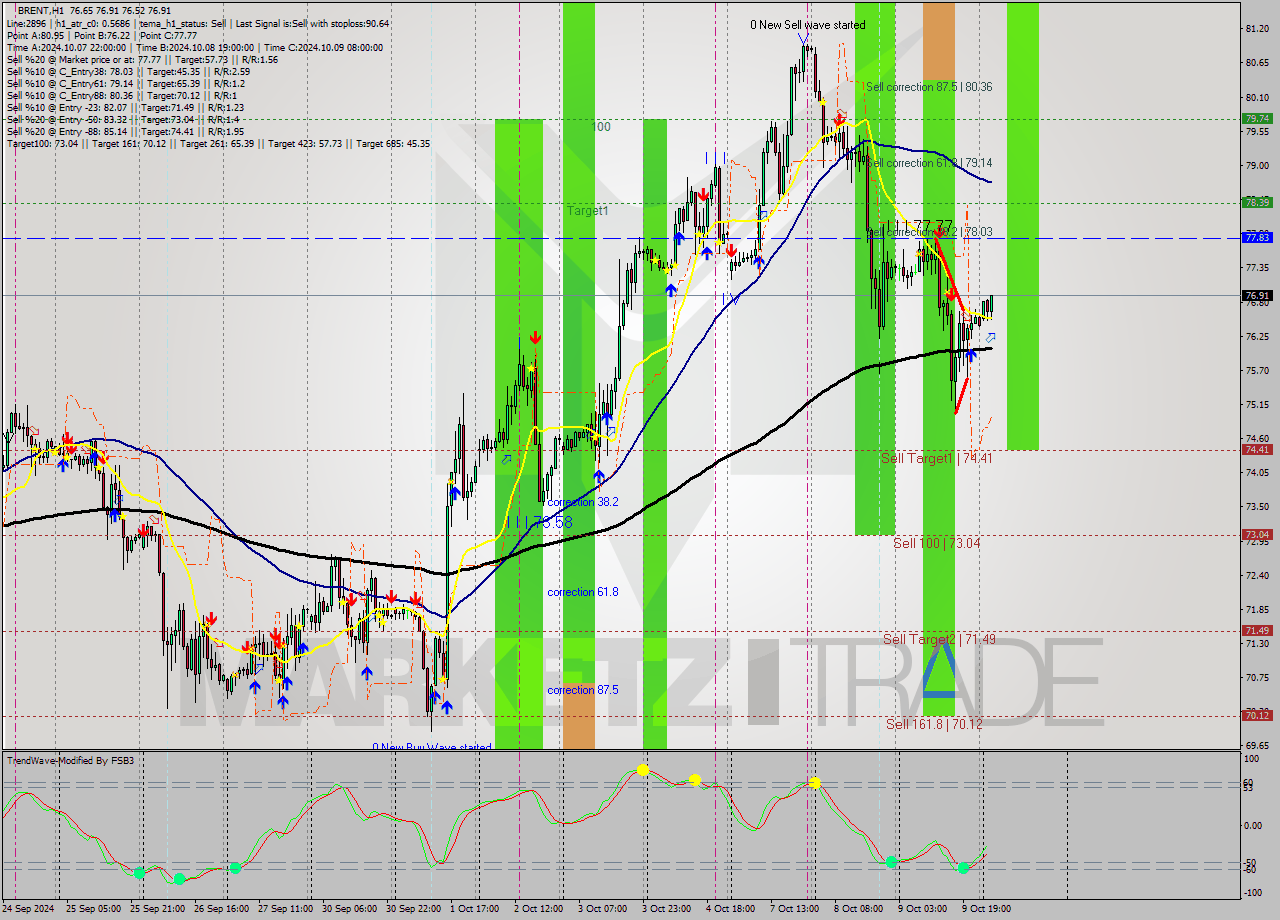Click the '9 Oct 19:00' time axis label
The width and height of the screenshot is (1280, 920).
[x=986, y=908]
